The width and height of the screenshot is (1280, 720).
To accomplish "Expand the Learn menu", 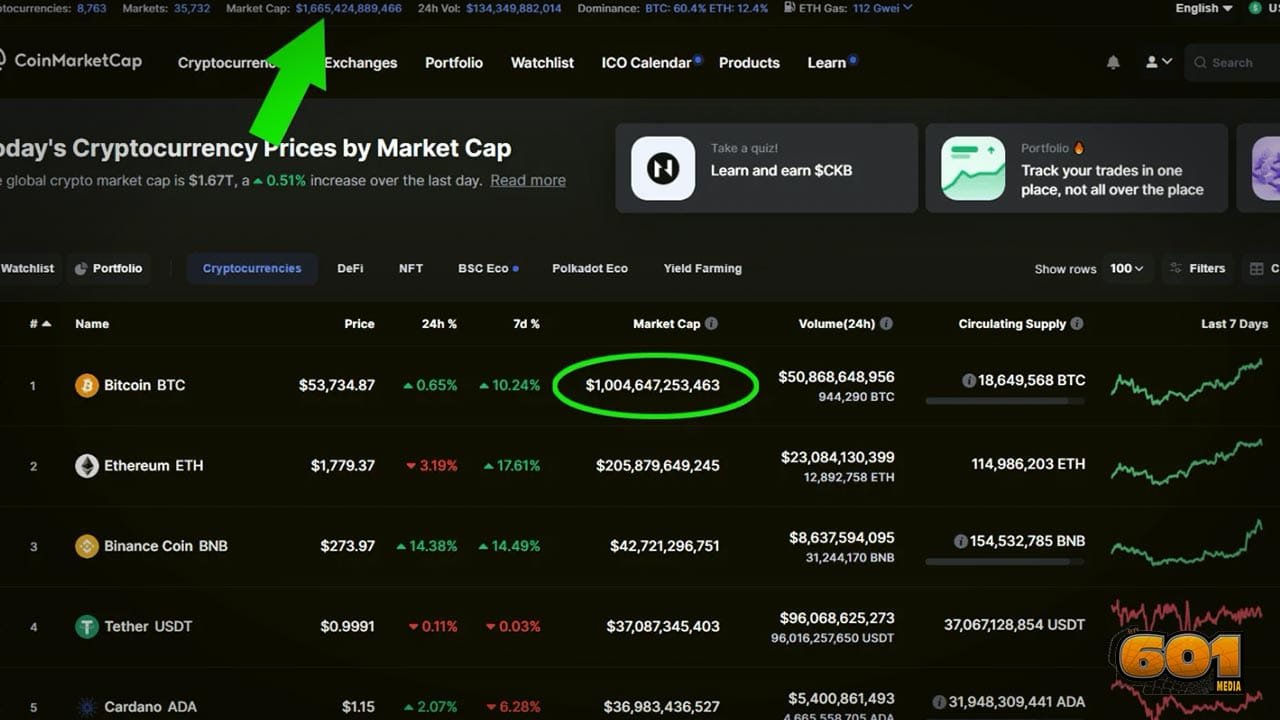I will (x=828, y=62).
